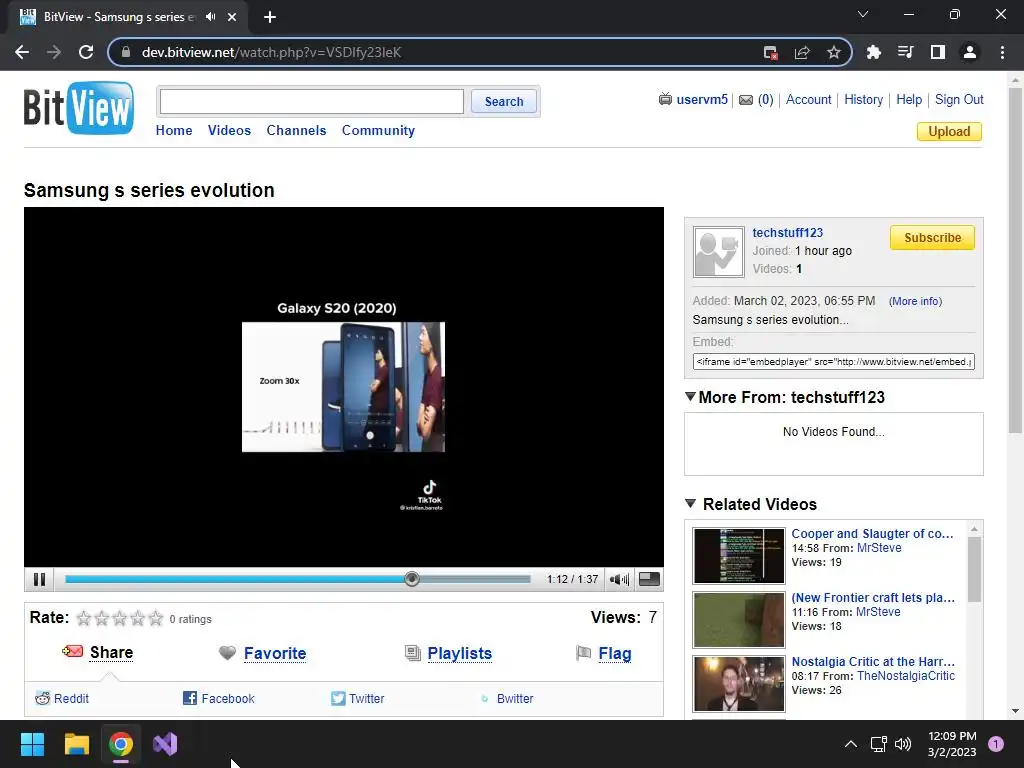Mute the video player volume icon

click(x=618, y=579)
